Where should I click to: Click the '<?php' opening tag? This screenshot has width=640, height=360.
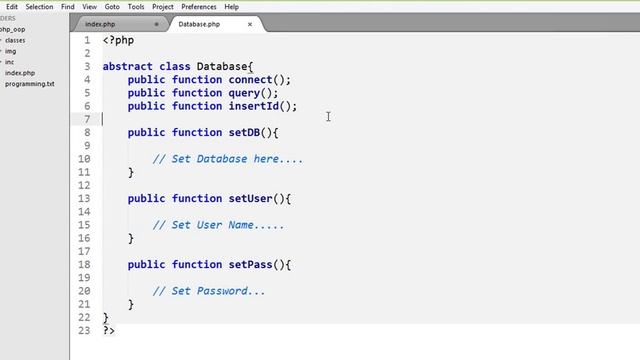pos(118,40)
